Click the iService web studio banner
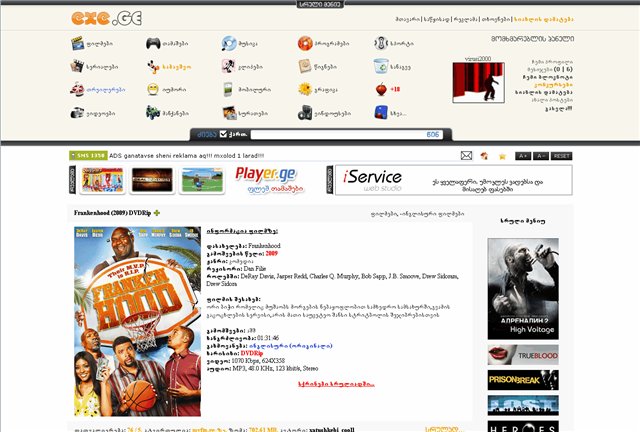The image size is (640, 432). point(453,180)
